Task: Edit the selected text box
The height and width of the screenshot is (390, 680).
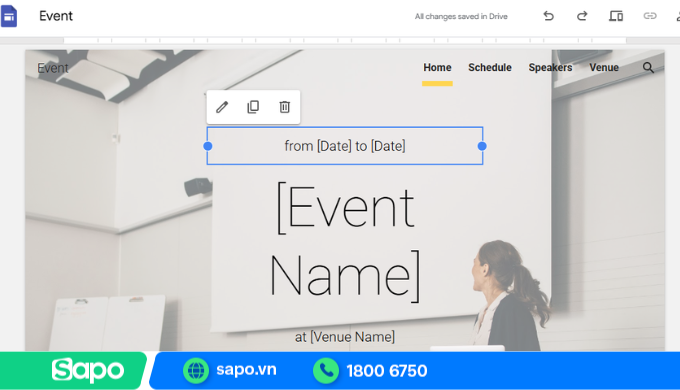Action: point(222,107)
